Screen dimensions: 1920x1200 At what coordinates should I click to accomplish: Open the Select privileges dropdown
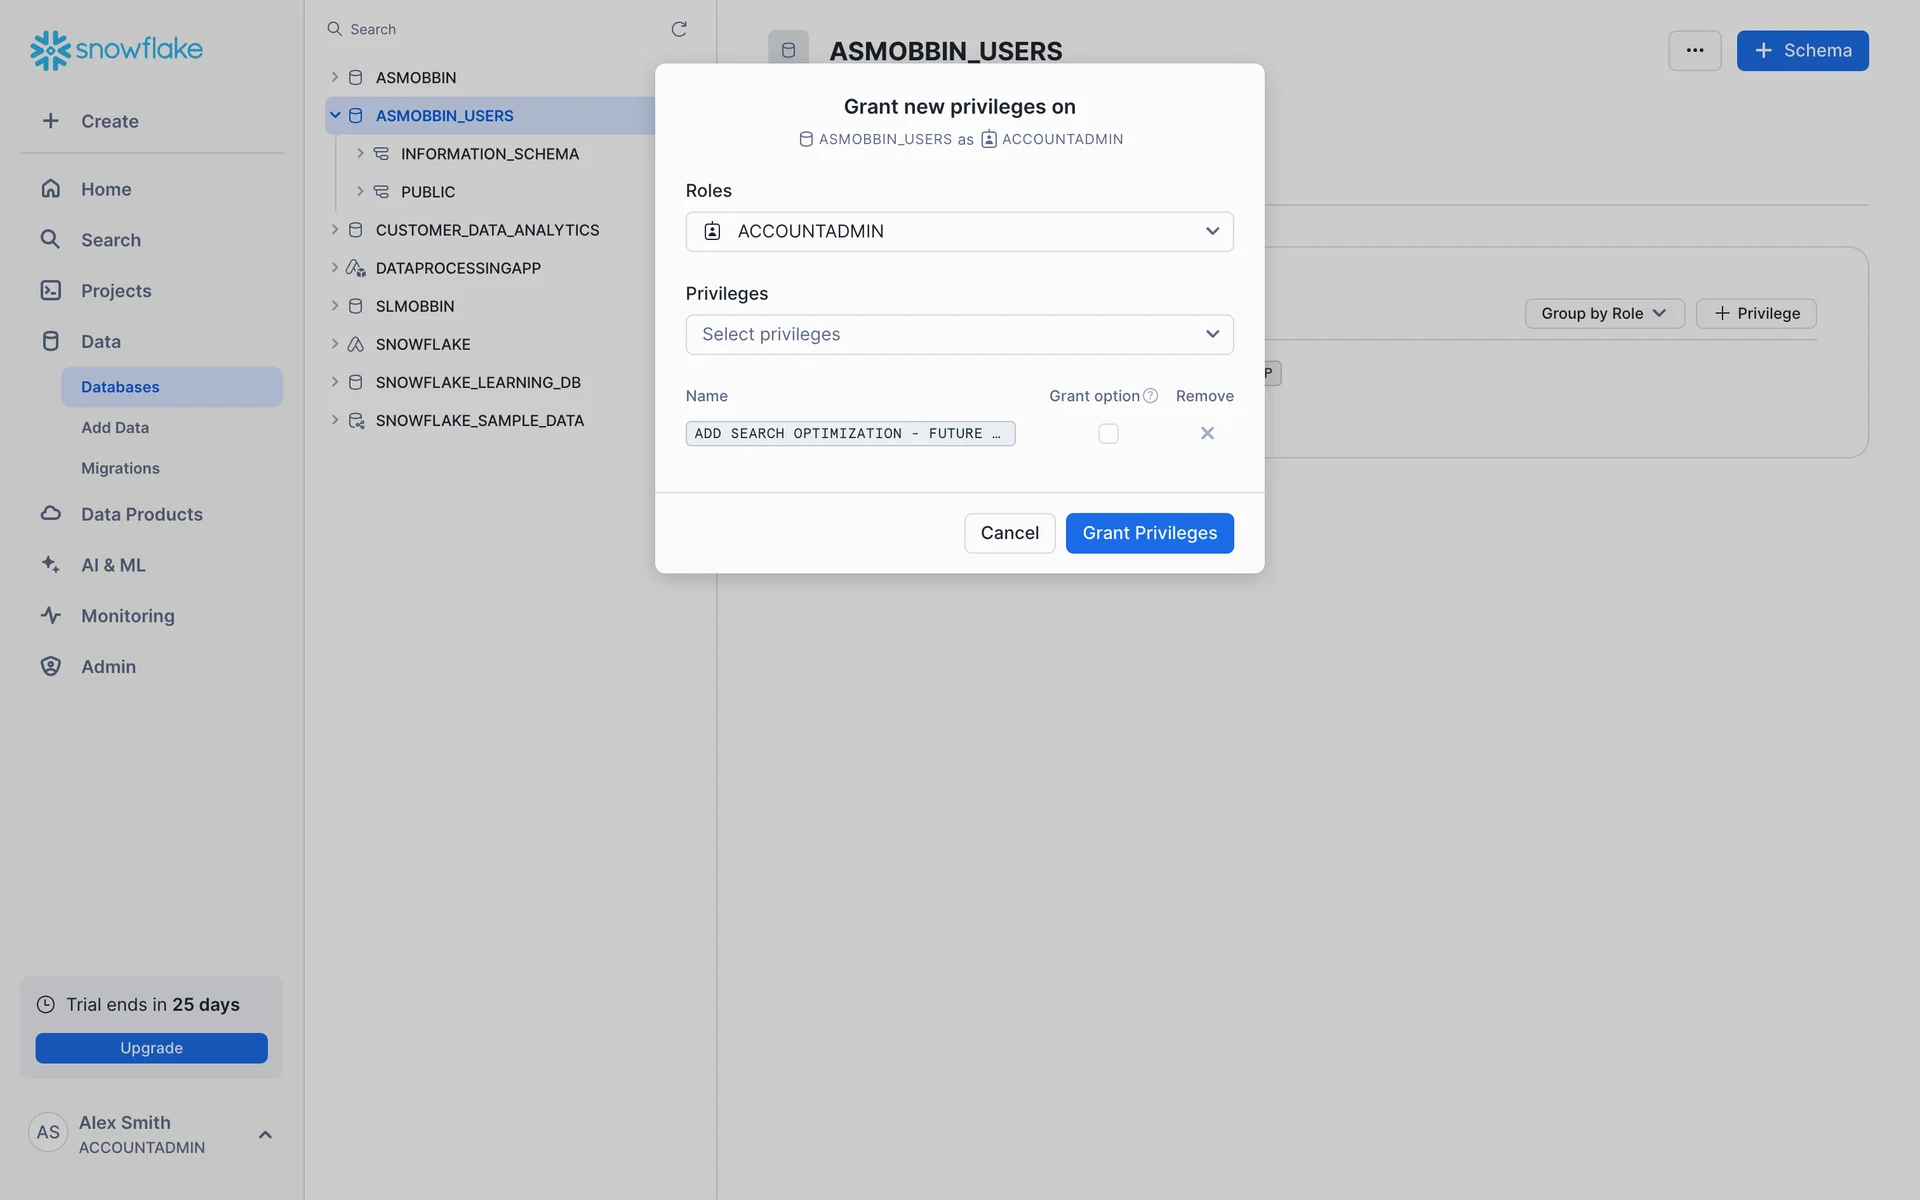(x=959, y=334)
